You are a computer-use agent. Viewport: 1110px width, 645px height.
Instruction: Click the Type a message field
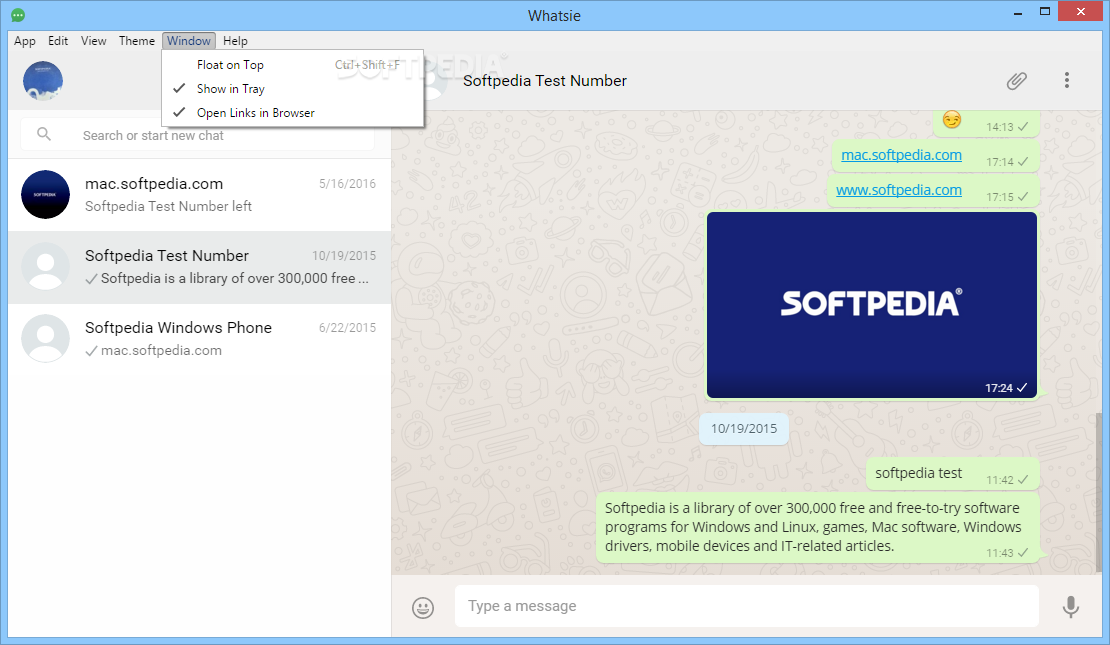coord(747,606)
